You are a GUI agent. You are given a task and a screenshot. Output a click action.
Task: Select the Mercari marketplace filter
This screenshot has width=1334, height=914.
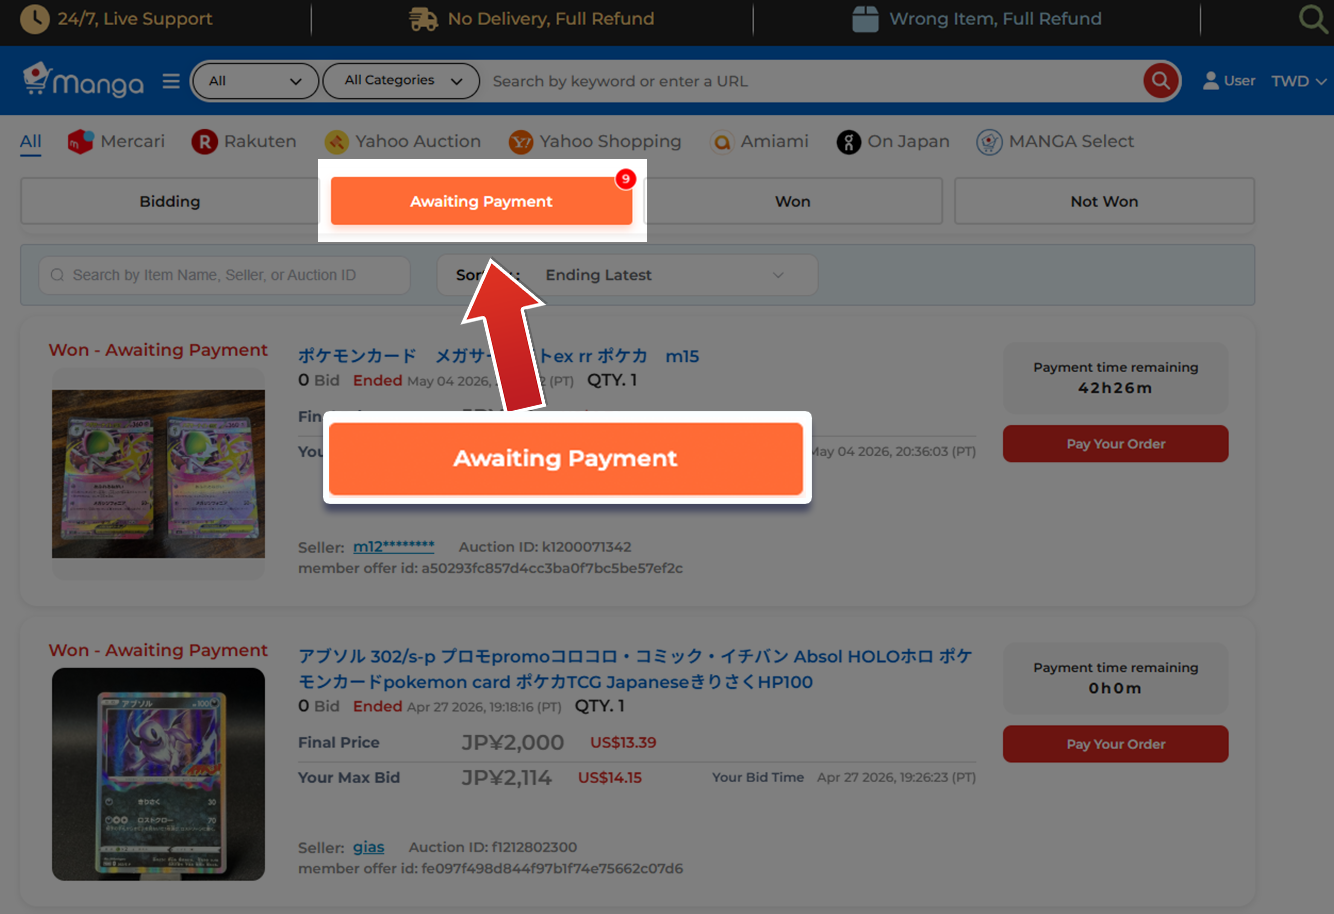116,142
